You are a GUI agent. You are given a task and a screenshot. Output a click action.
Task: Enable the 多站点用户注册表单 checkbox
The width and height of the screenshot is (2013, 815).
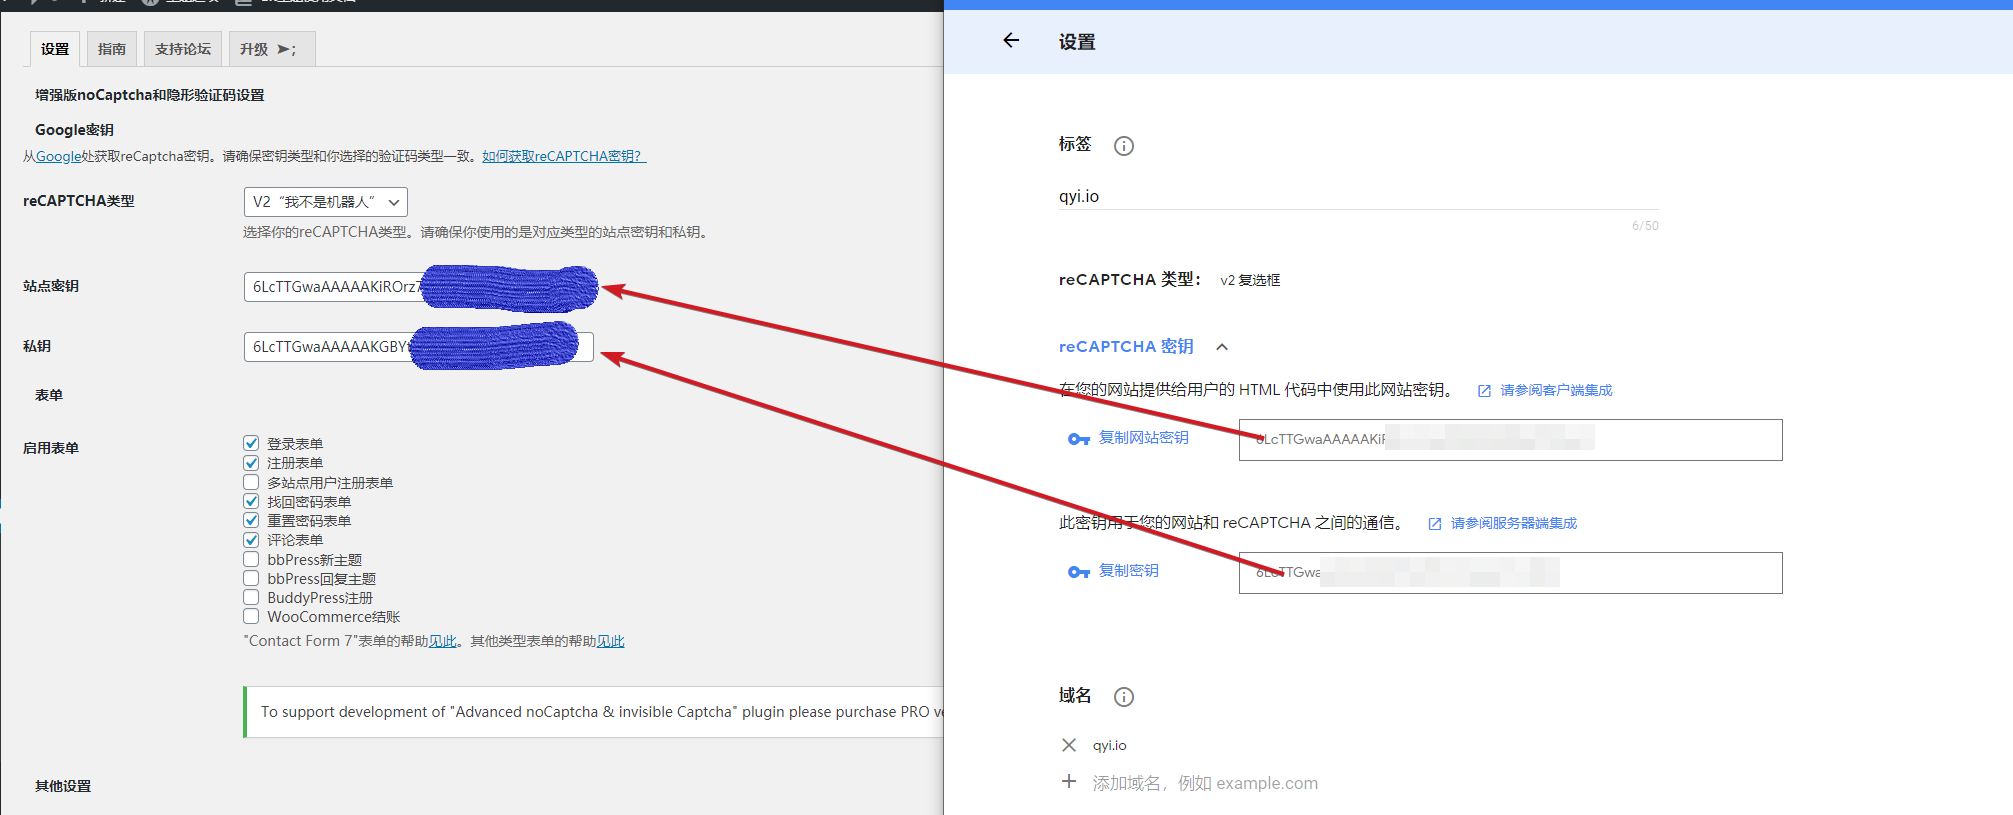[x=251, y=482]
